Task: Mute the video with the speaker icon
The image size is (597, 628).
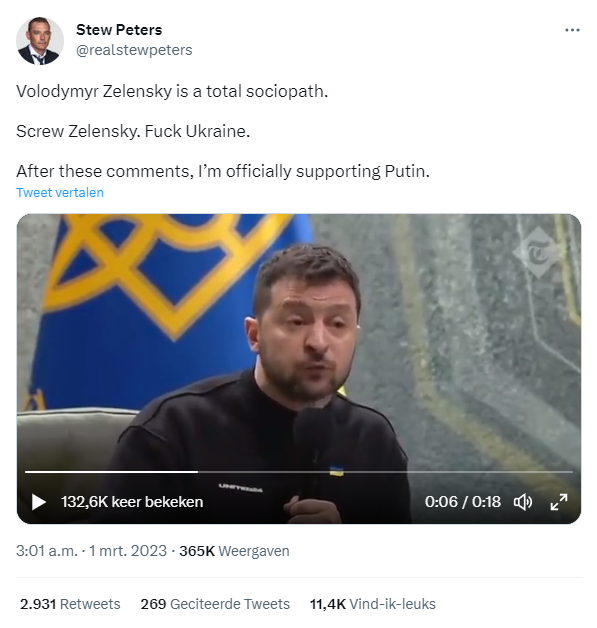Action: pyautogui.click(x=523, y=502)
